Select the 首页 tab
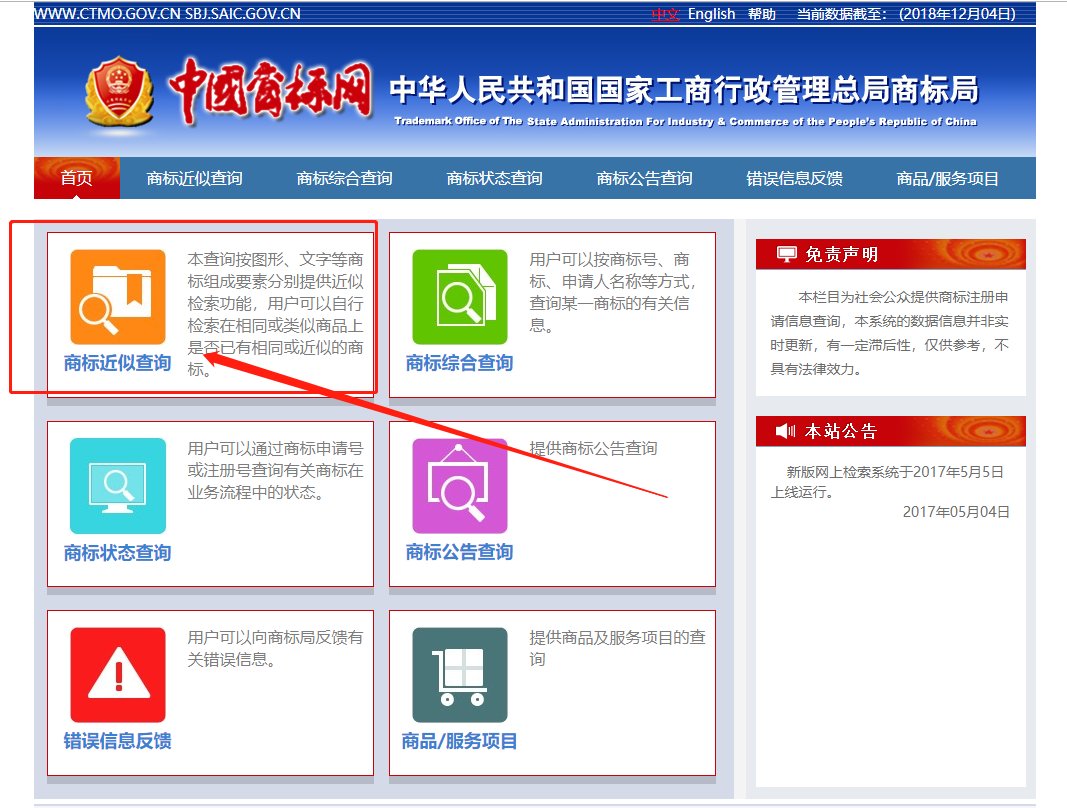 [x=76, y=177]
